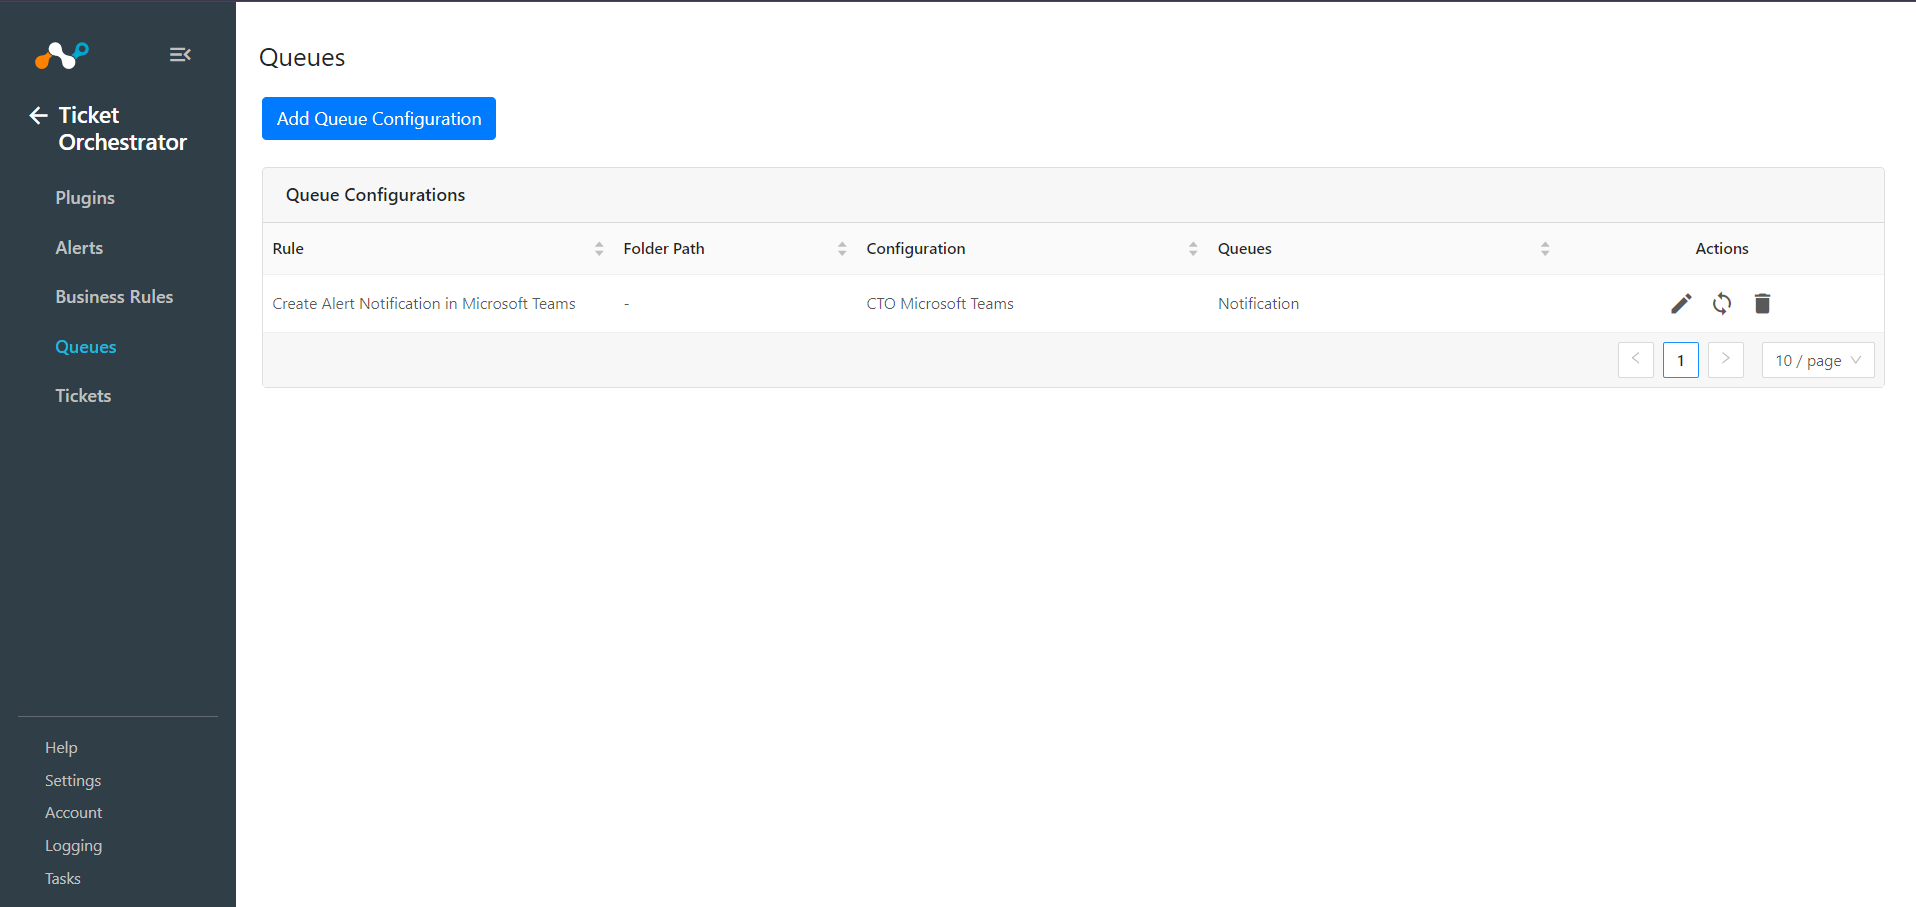Screen dimensions: 1916x907
Task: Click the 'CTO Microsoft Teams' configuration cell
Action: pos(940,304)
